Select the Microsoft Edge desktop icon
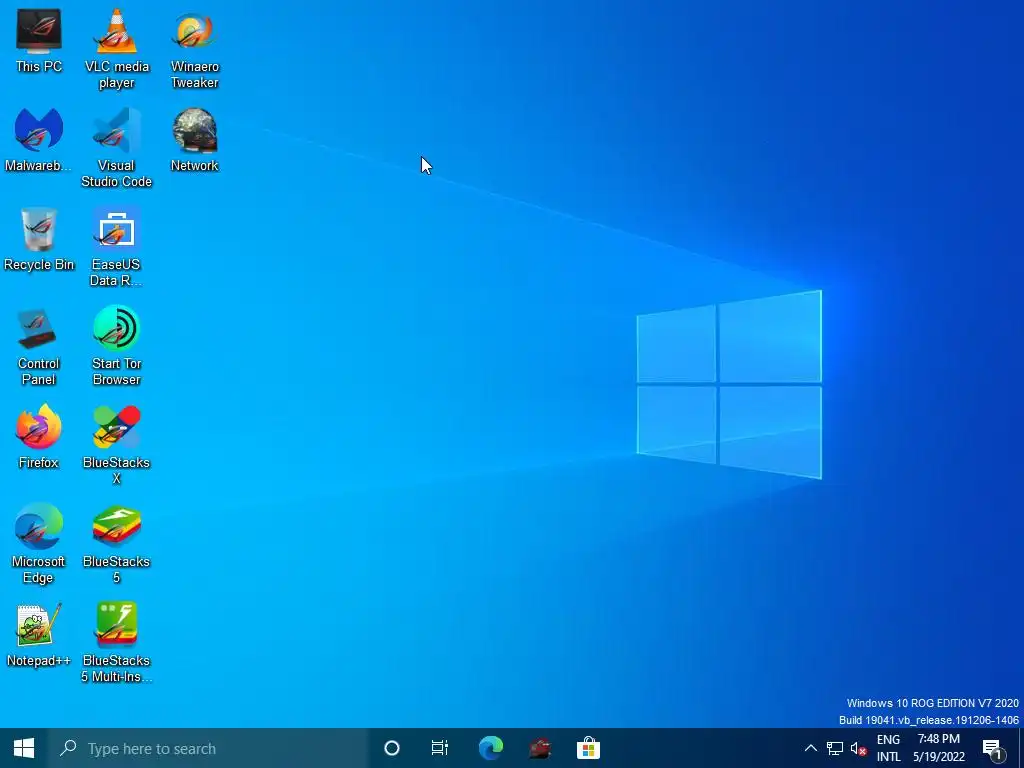The height and width of the screenshot is (768, 1024). pos(39,544)
